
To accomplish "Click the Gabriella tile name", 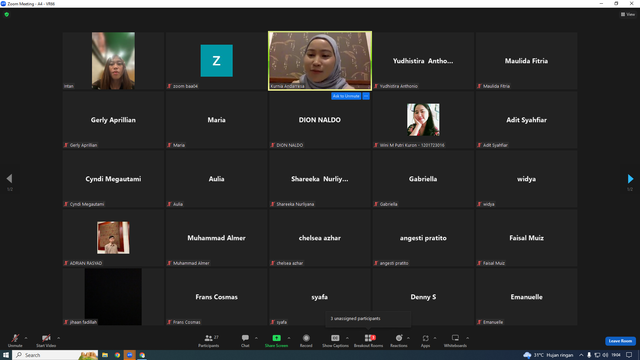I will pyautogui.click(x=423, y=179).
